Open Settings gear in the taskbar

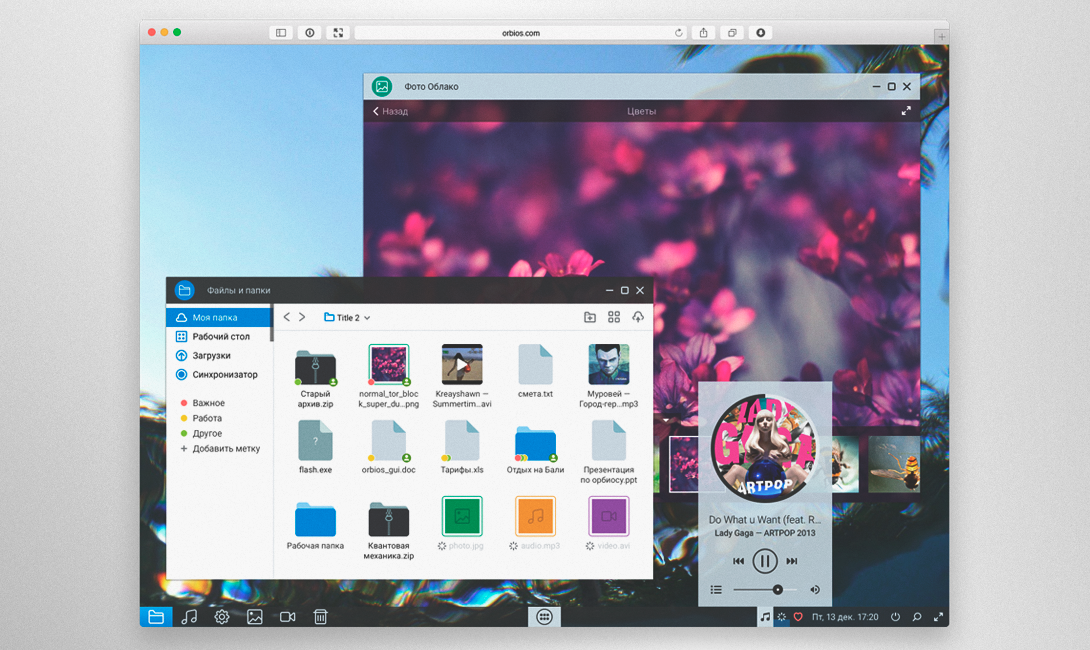click(222, 617)
